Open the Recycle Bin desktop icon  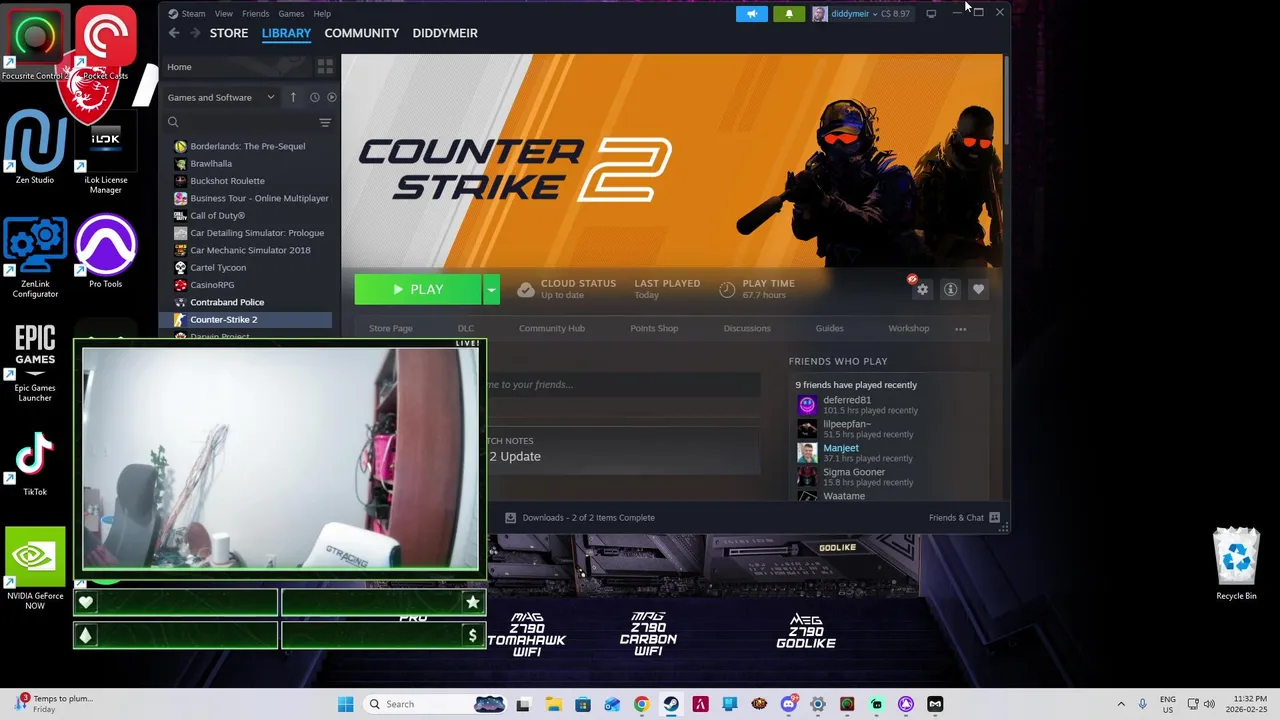(x=1237, y=563)
